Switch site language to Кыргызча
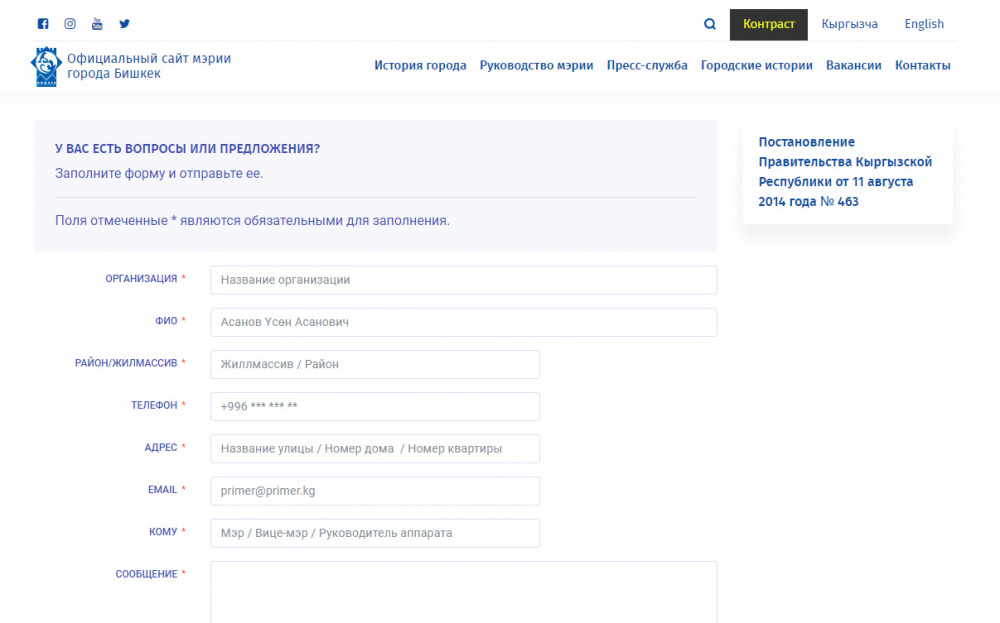The image size is (1000, 623). (849, 24)
